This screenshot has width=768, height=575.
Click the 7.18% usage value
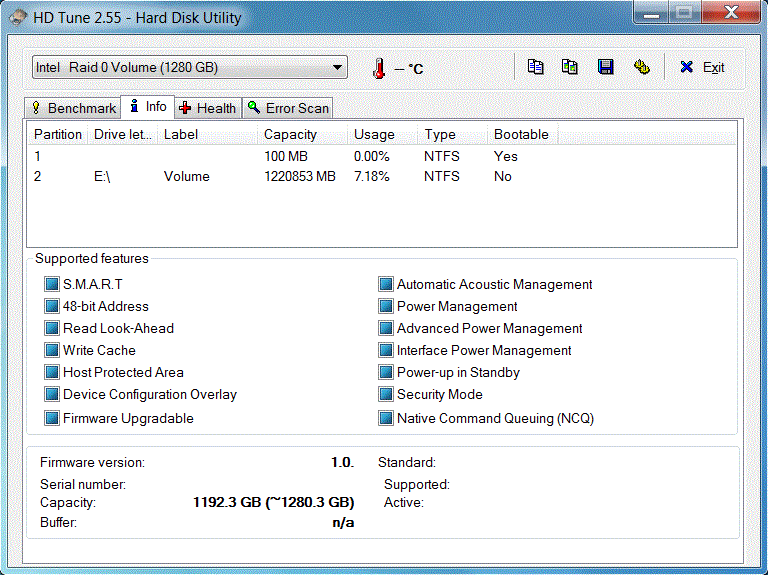click(372, 176)
